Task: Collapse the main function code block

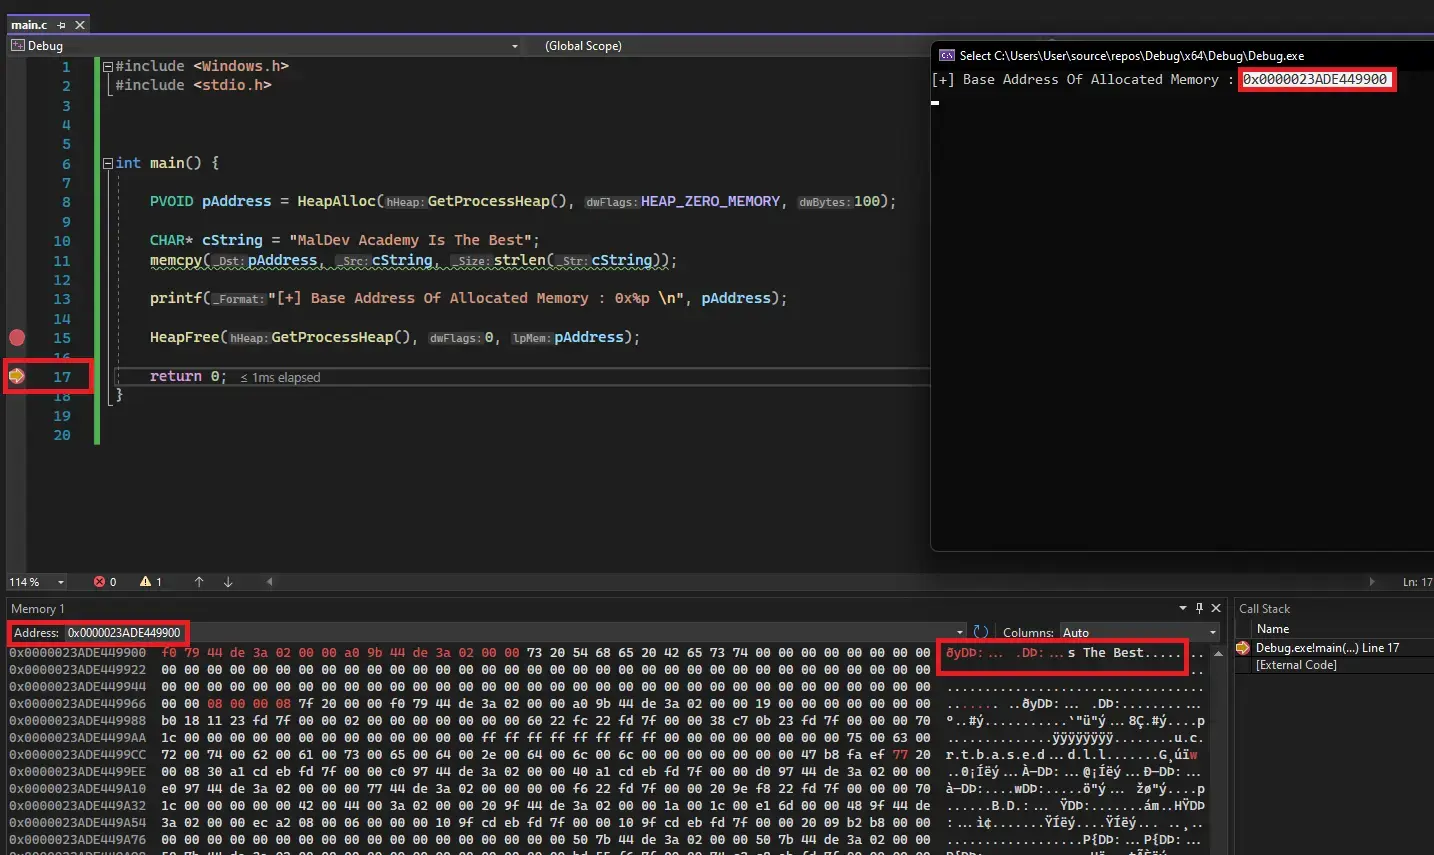Action: pyautogui.click(x=108, y=163)
